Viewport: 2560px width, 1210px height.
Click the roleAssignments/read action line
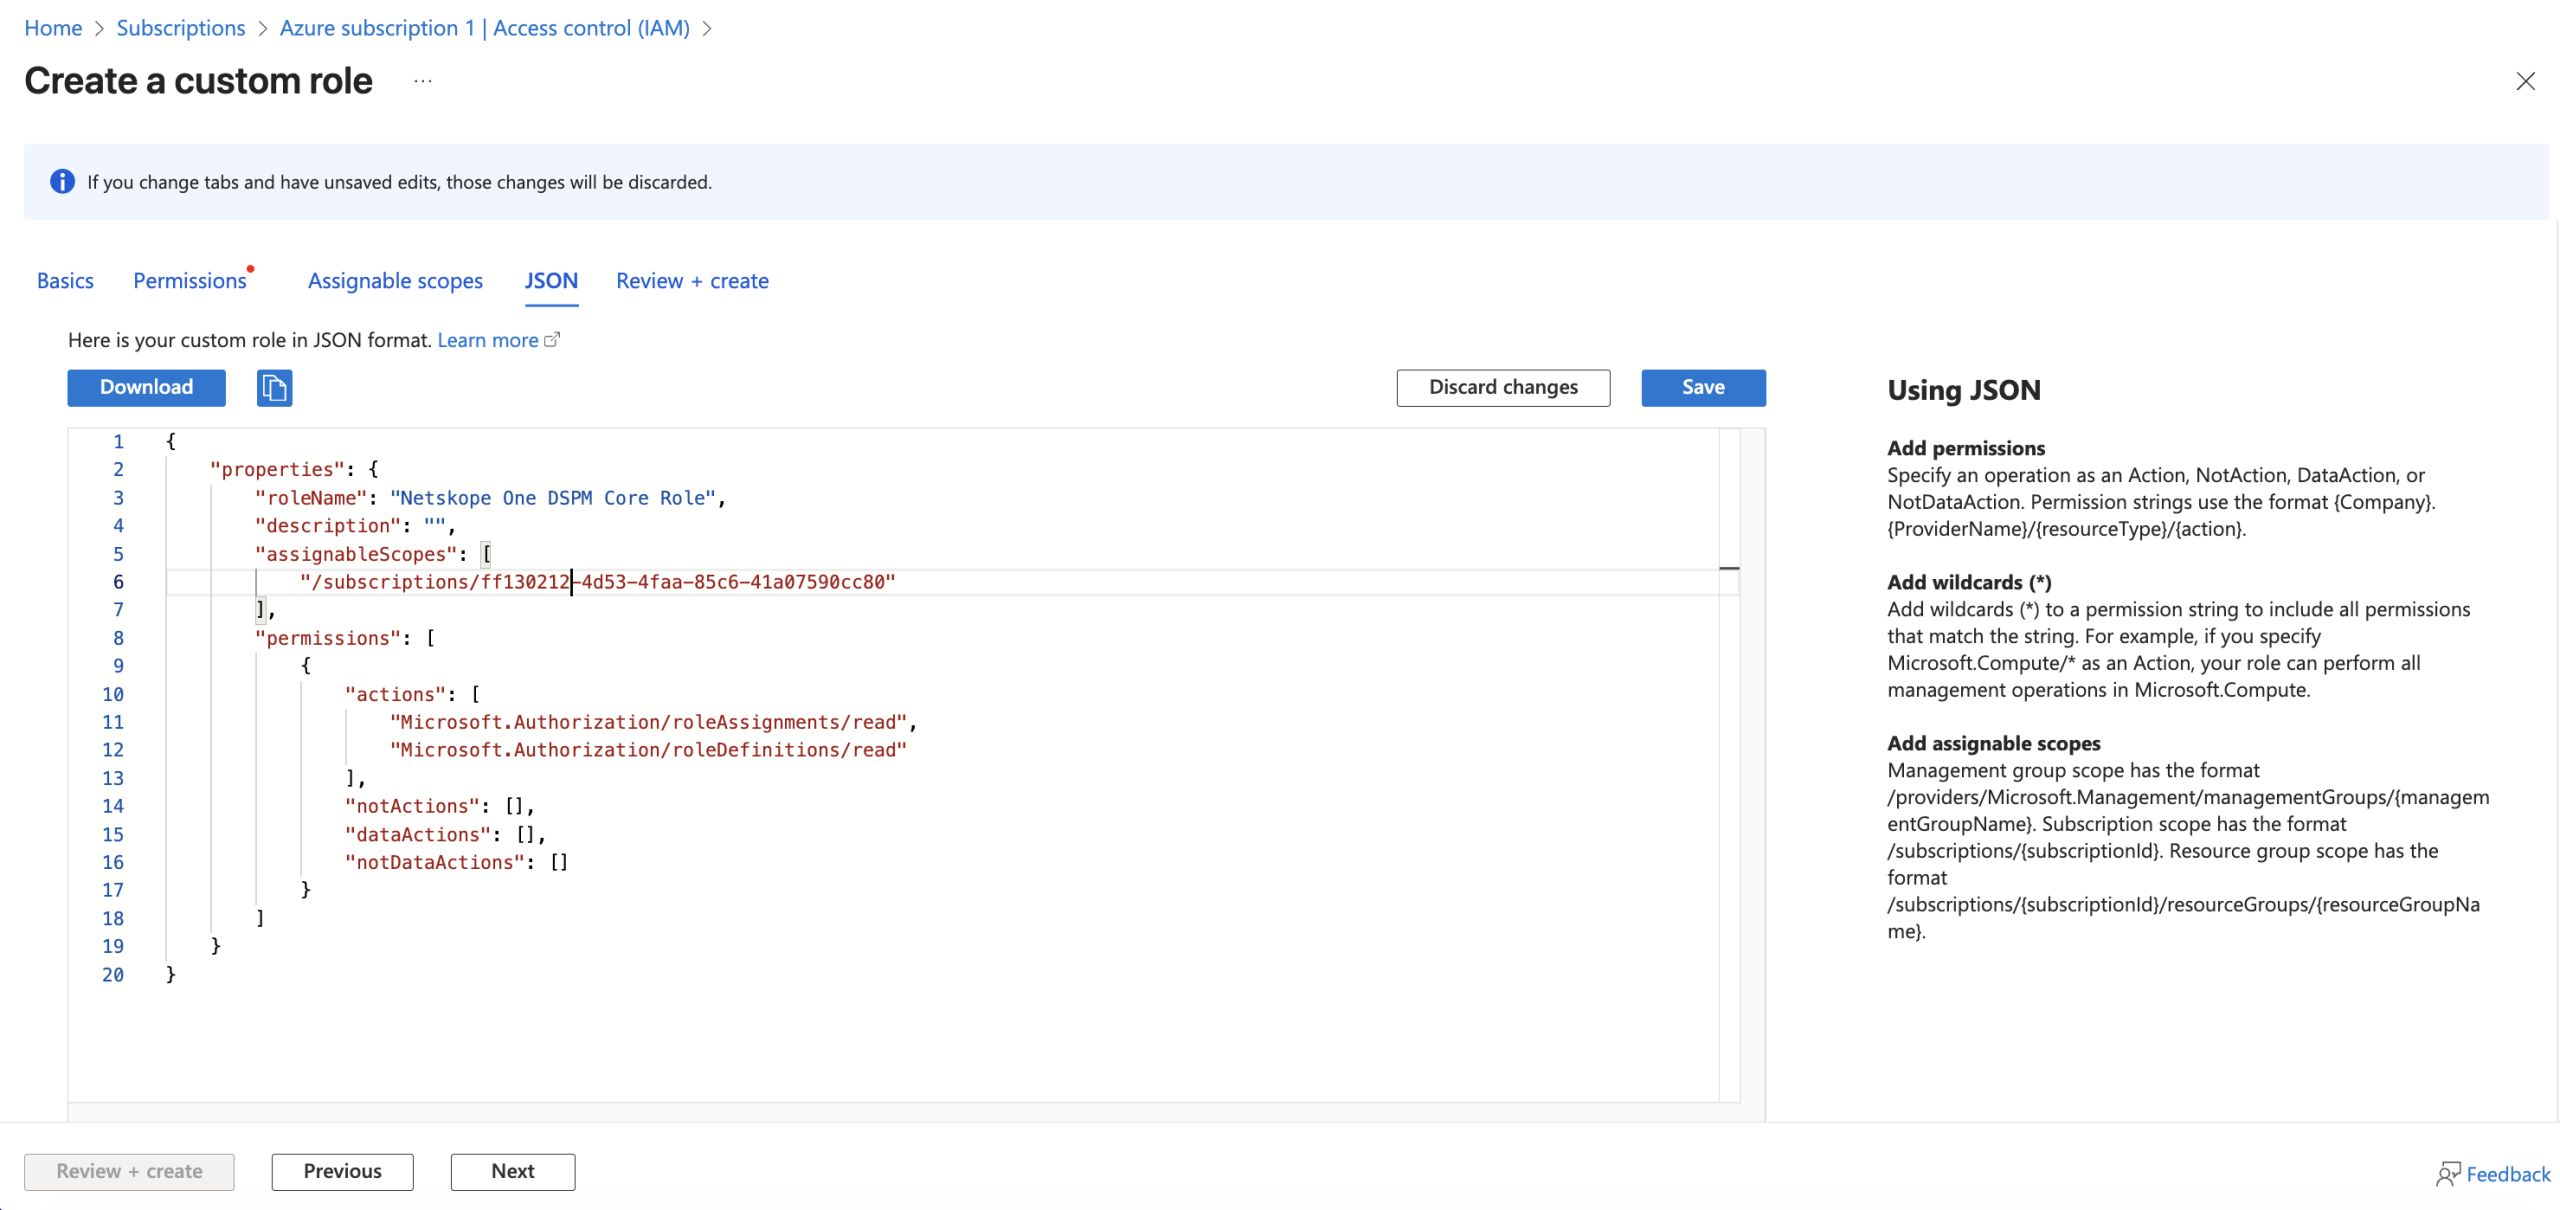coord(653,721)
